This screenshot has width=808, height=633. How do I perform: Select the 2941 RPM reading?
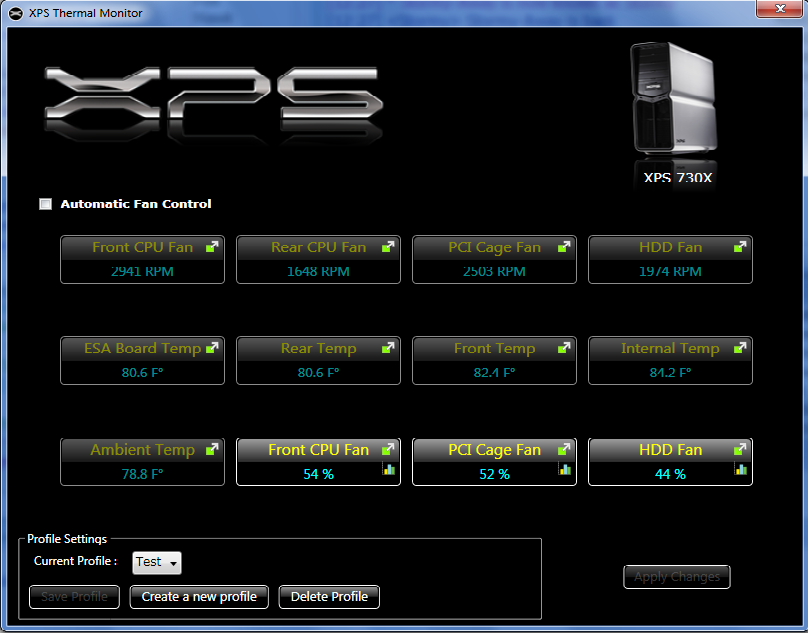pos(142,271)
